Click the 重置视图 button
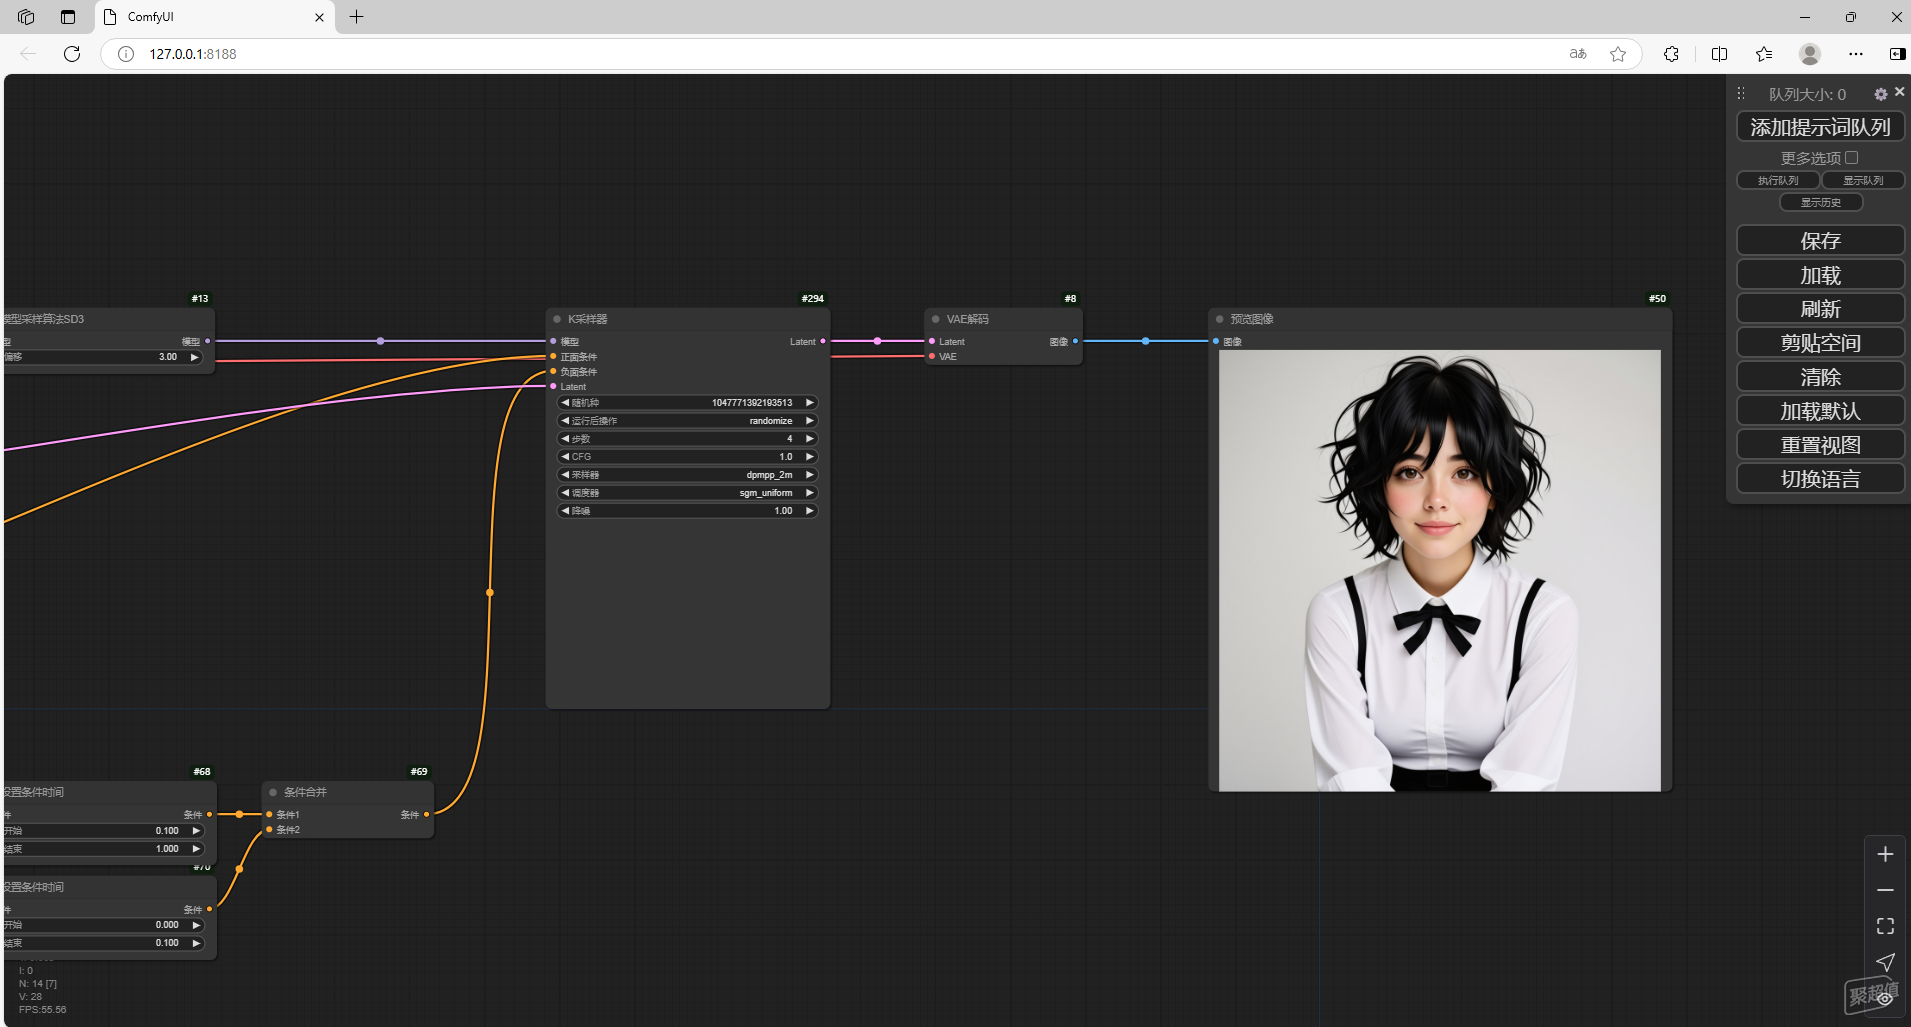 pos(1820,444)
